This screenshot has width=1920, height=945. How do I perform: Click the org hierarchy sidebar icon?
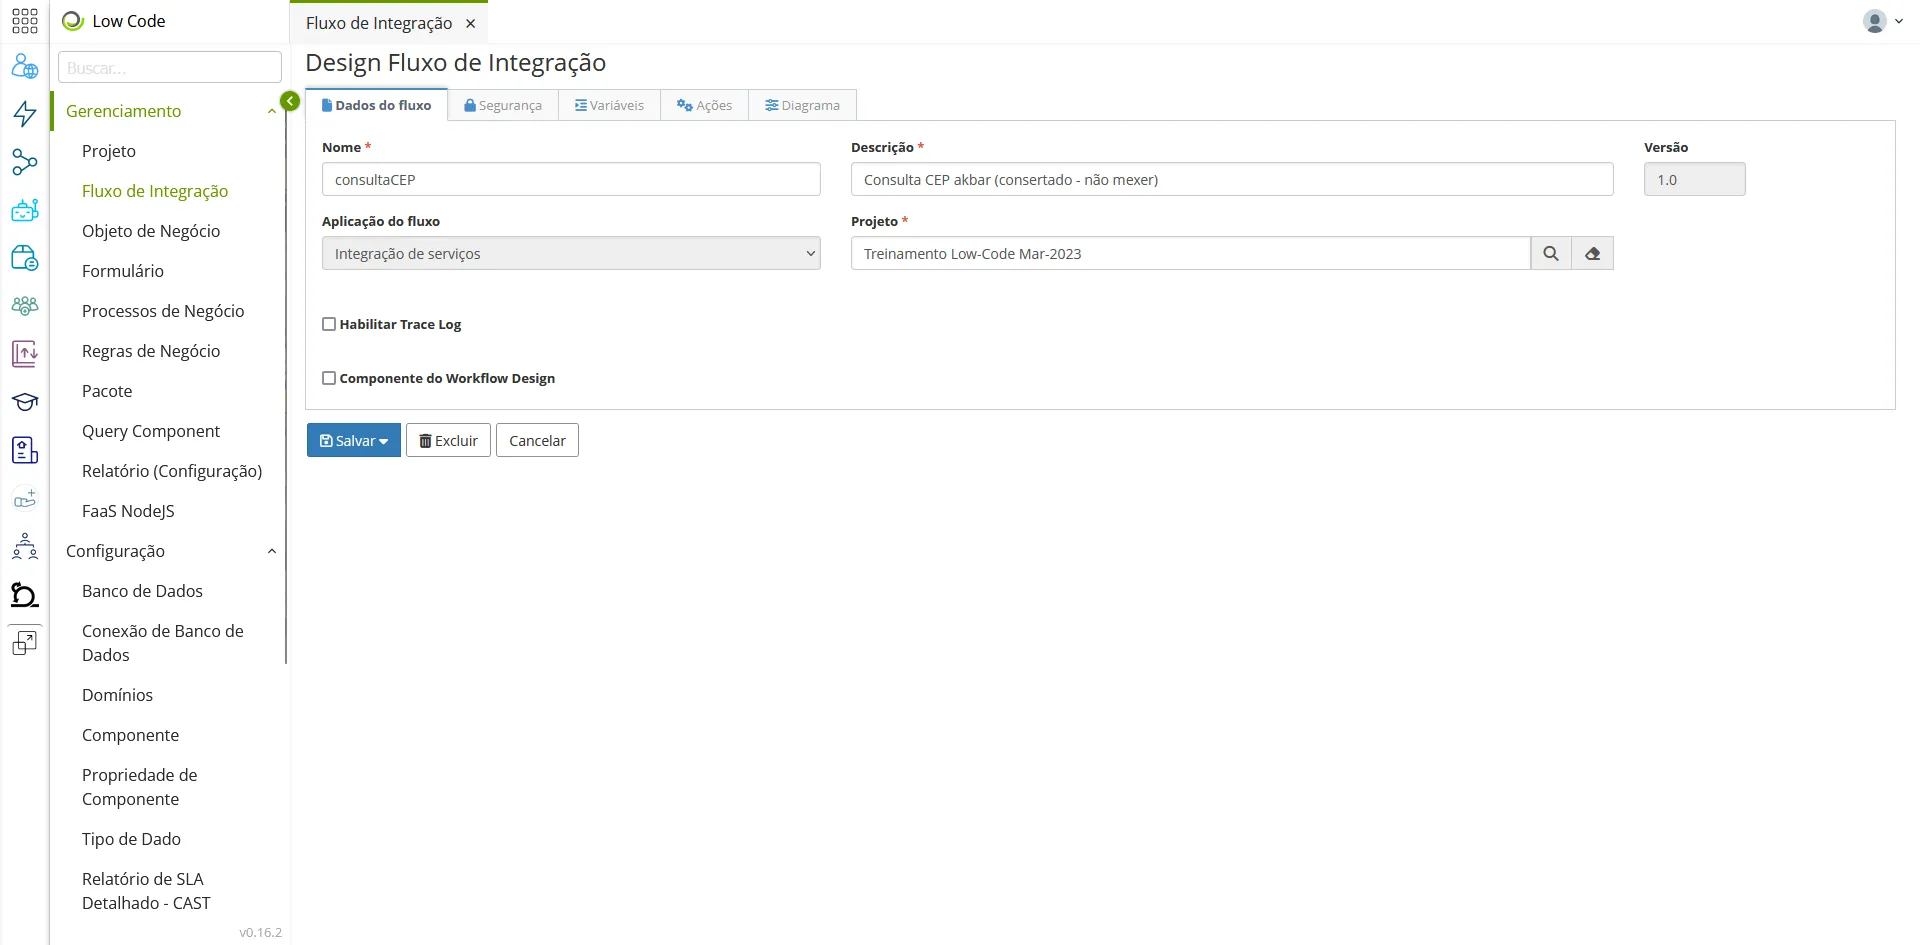pos(25,546)
